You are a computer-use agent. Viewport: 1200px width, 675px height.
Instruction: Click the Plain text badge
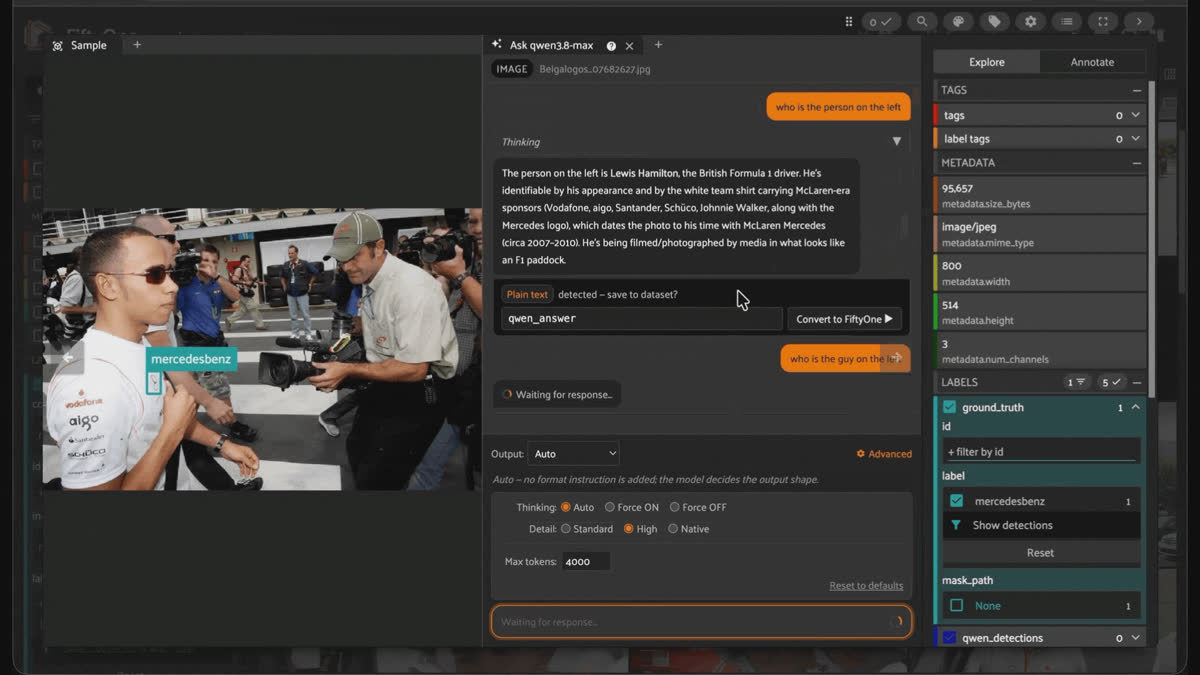(527, 294)
